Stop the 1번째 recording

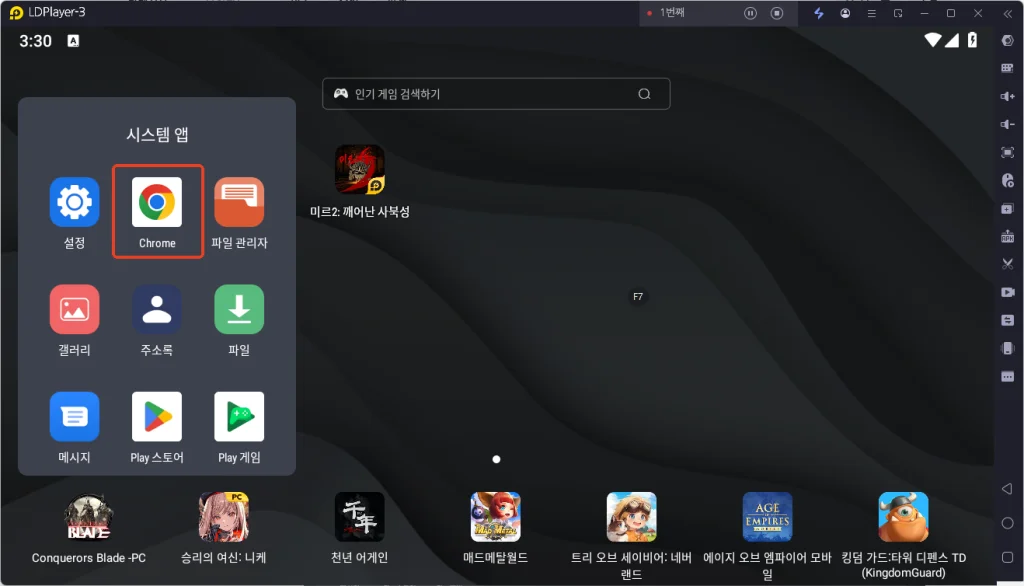click(x=776, y=13)
